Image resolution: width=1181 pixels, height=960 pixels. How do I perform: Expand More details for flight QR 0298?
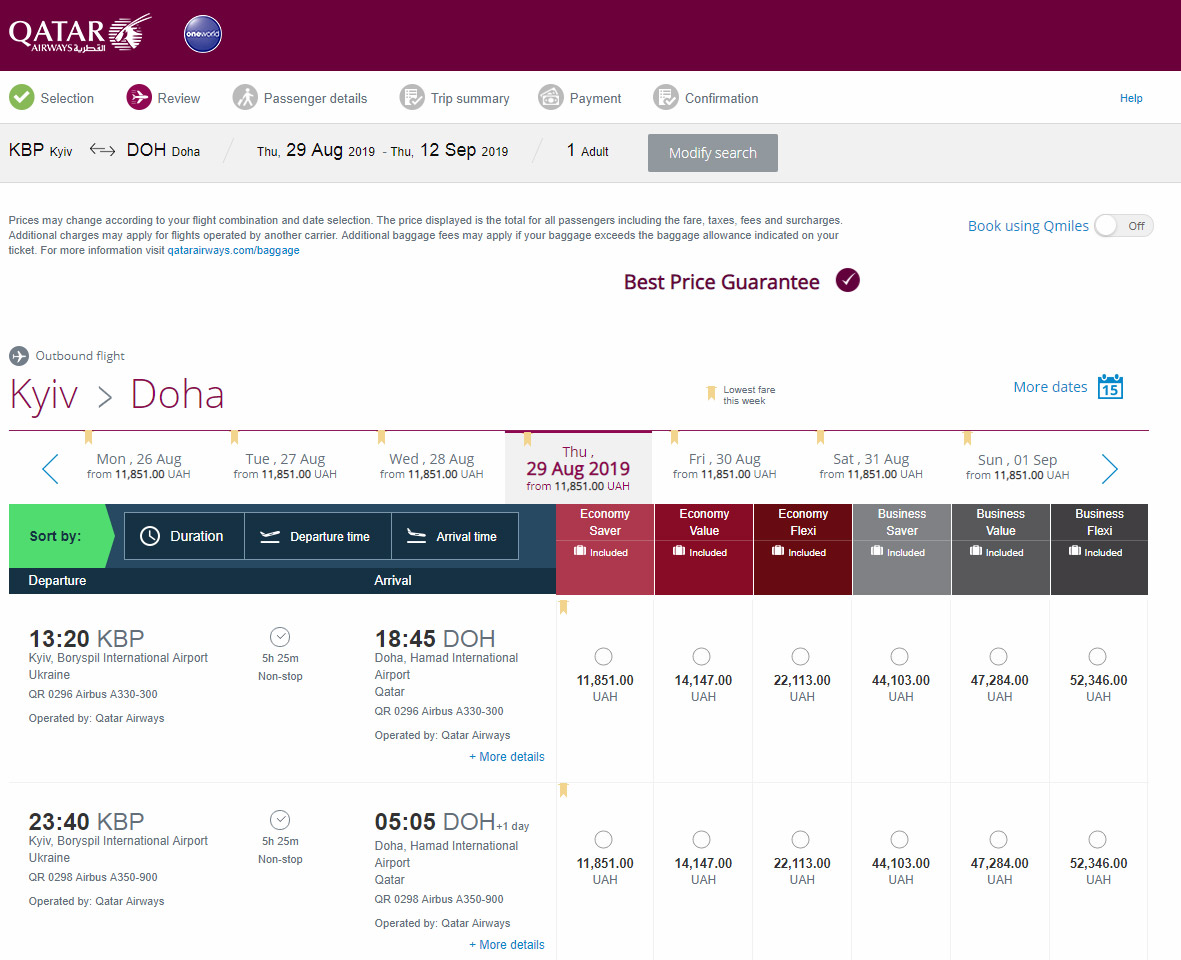(x=507, y=945)
